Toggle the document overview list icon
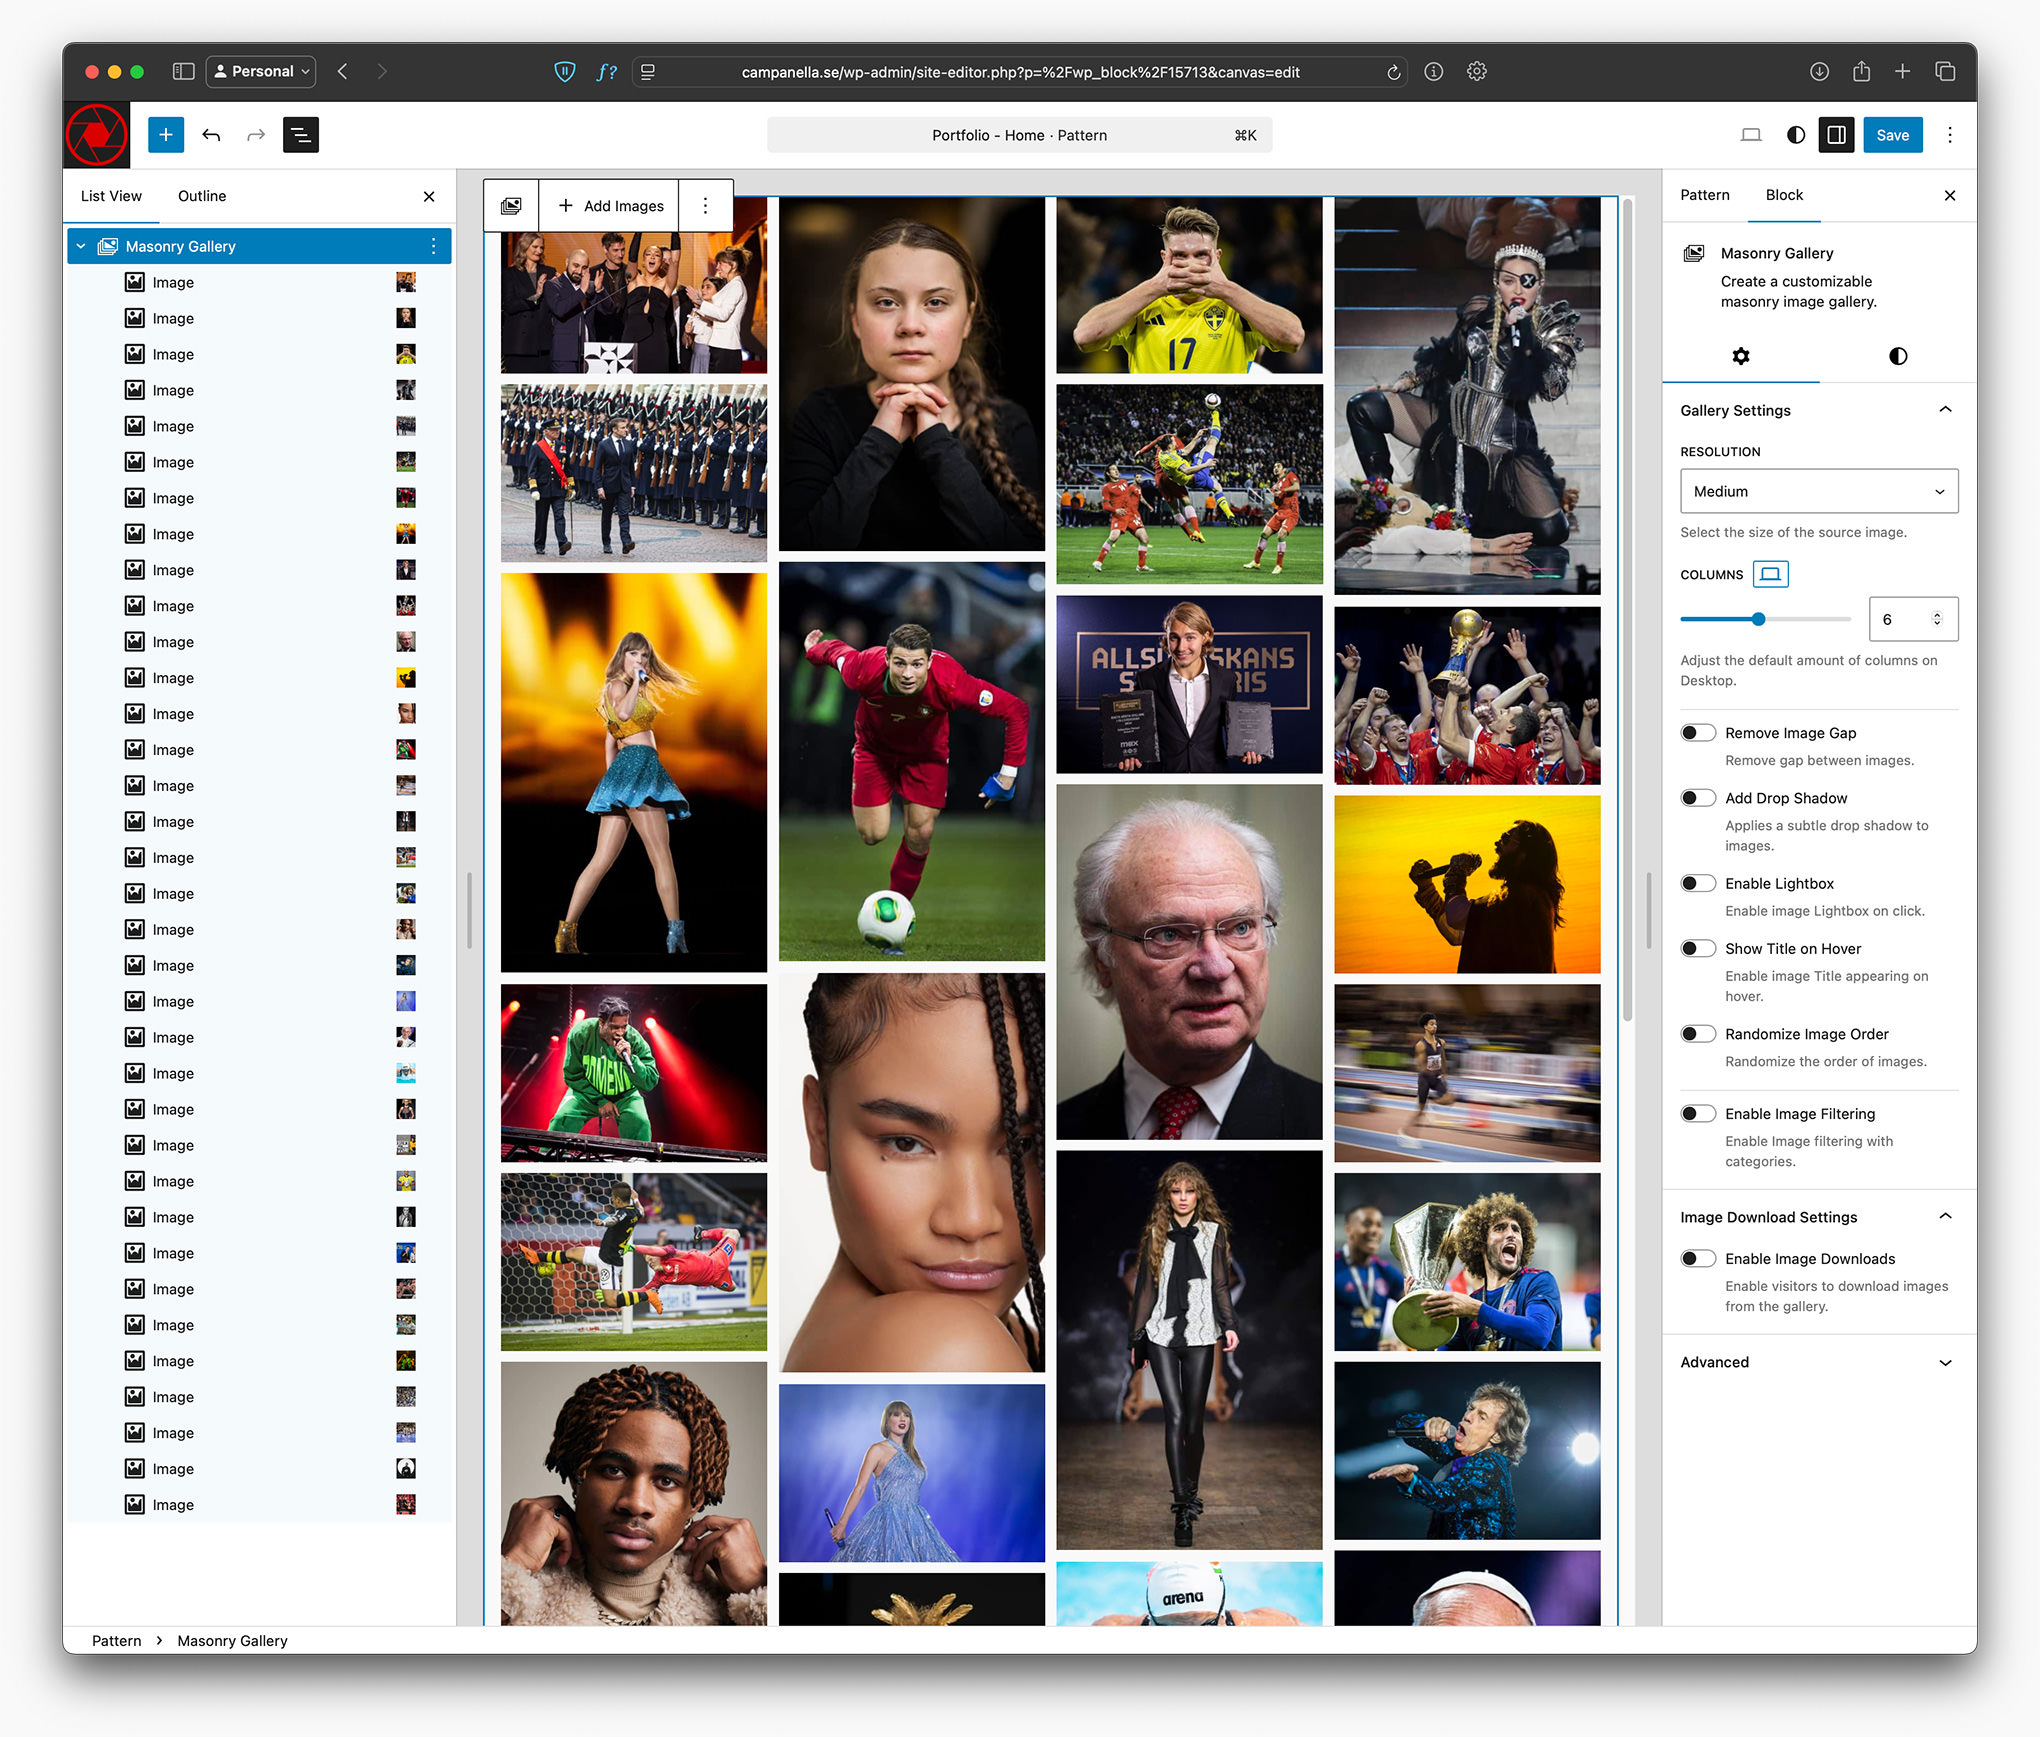 (x=300, y=135)
